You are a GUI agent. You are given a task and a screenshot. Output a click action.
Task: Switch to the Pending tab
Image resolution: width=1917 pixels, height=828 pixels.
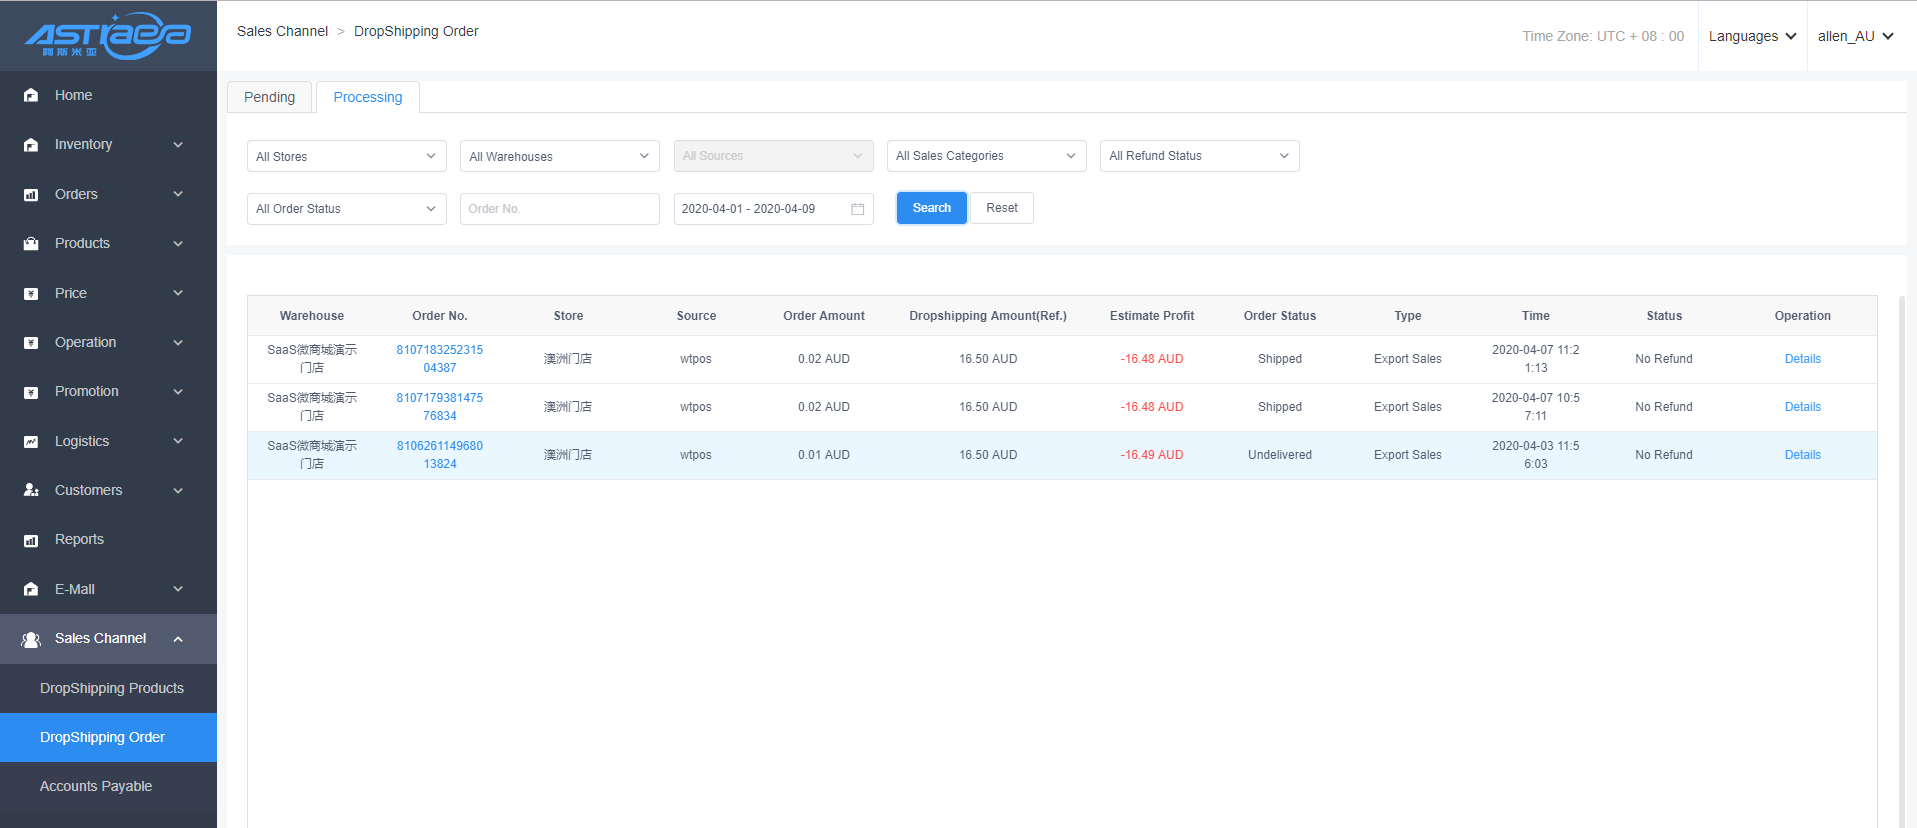tap(269, 97)
